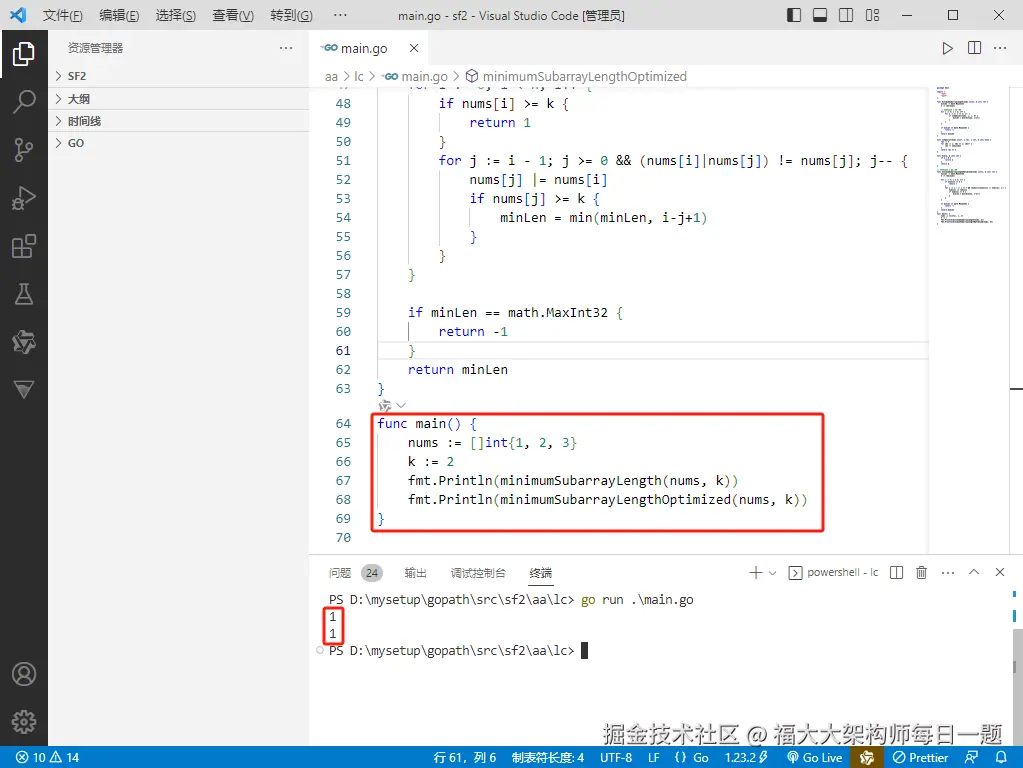Close the terminal panel
The height and width of the screenshot is (768, 1023).
tap(1000, 572)
